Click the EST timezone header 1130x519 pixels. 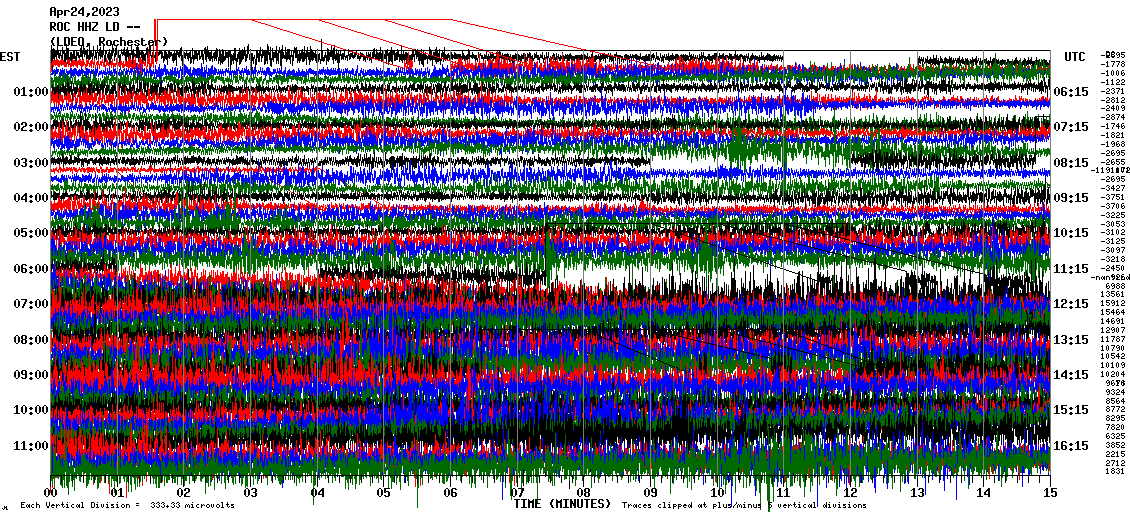coord(10,57)
